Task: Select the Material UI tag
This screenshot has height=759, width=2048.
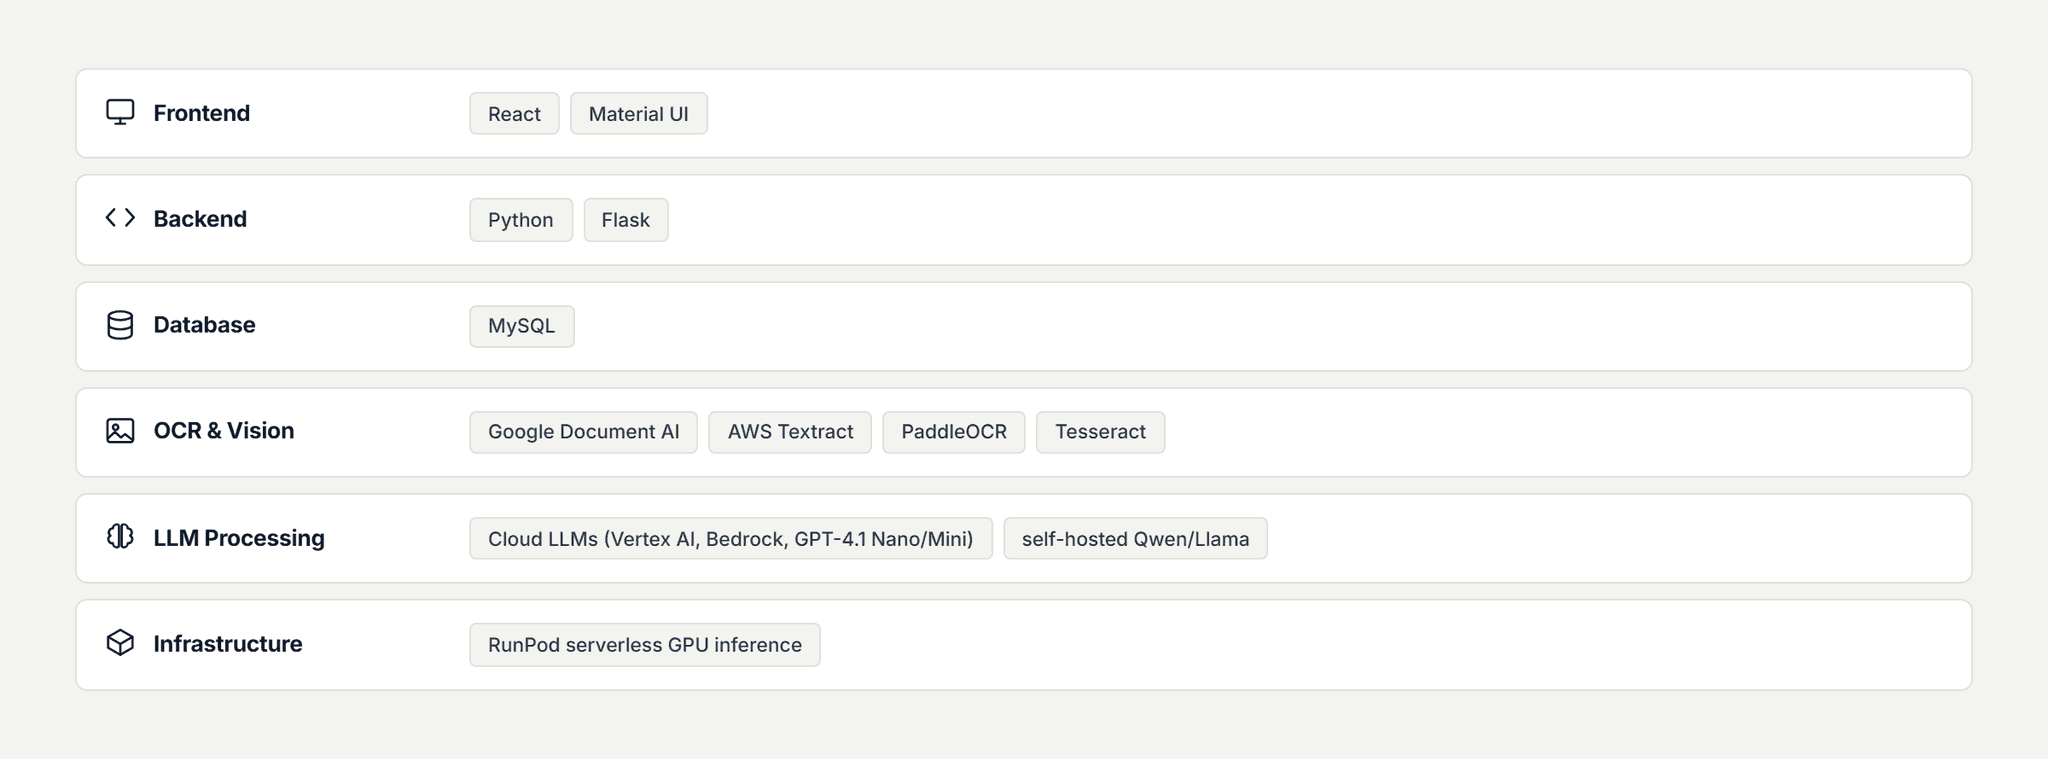Action: 639,114
